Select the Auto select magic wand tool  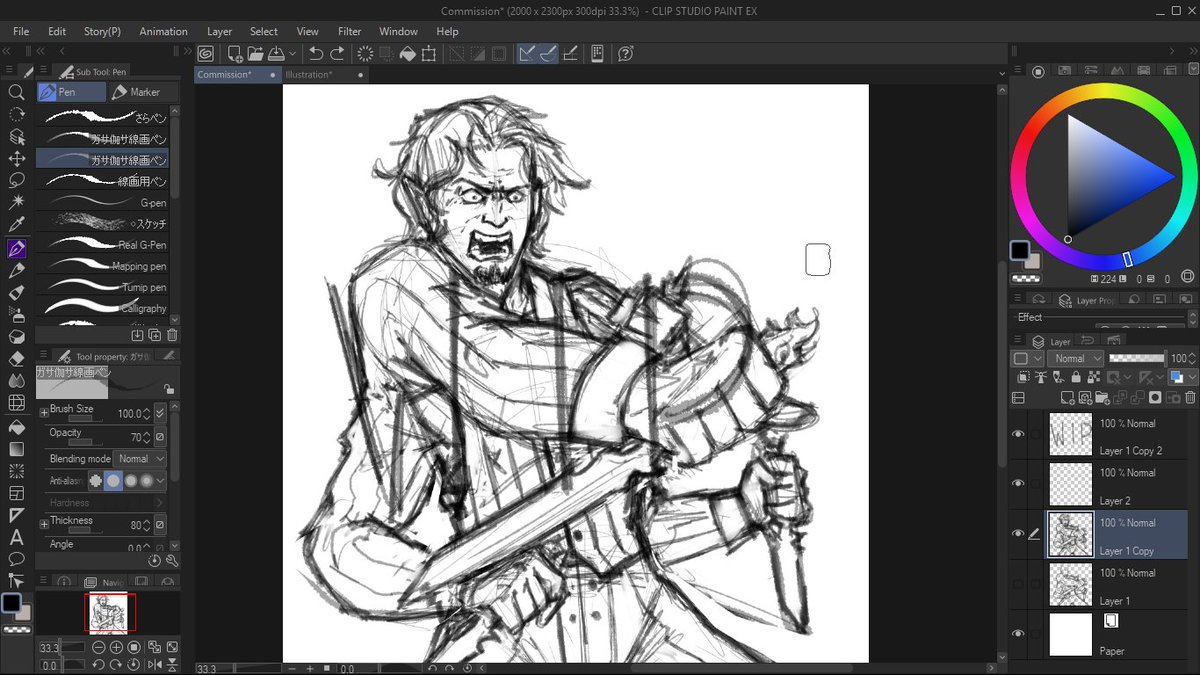coord(16,202)
